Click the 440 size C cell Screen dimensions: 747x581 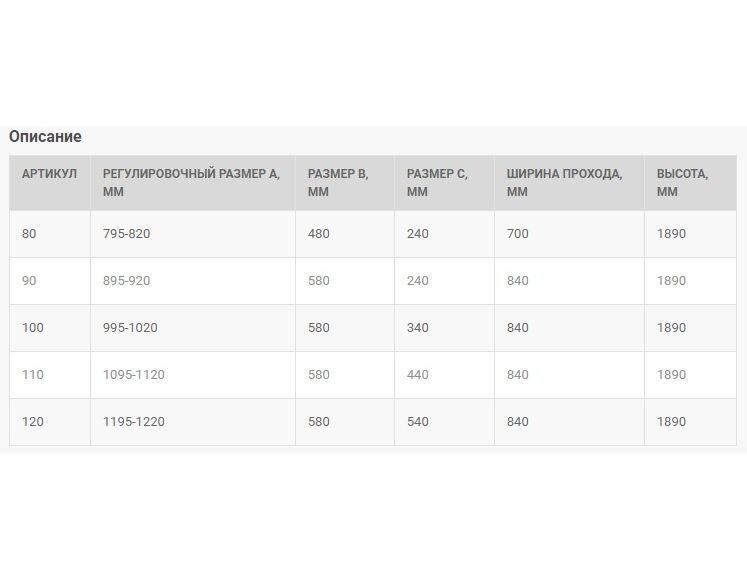click(x=444, y=375)
